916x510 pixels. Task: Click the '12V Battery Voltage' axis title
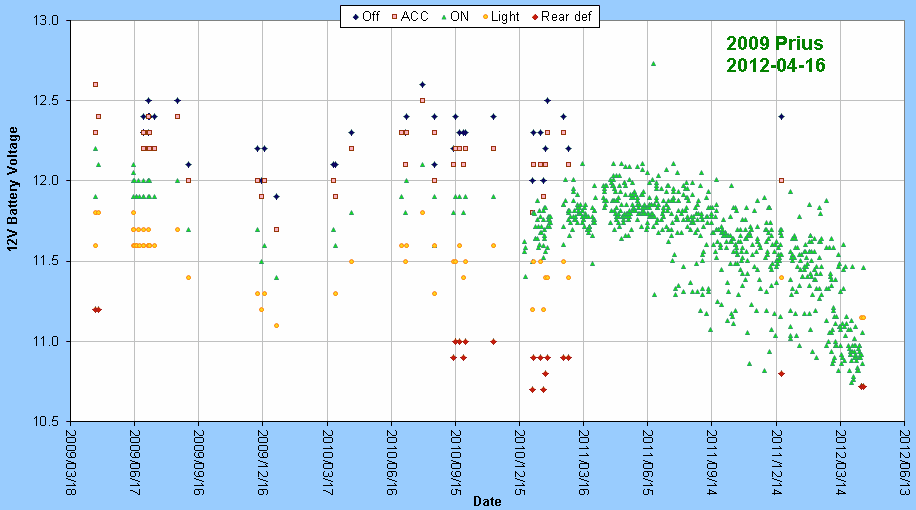13,189
